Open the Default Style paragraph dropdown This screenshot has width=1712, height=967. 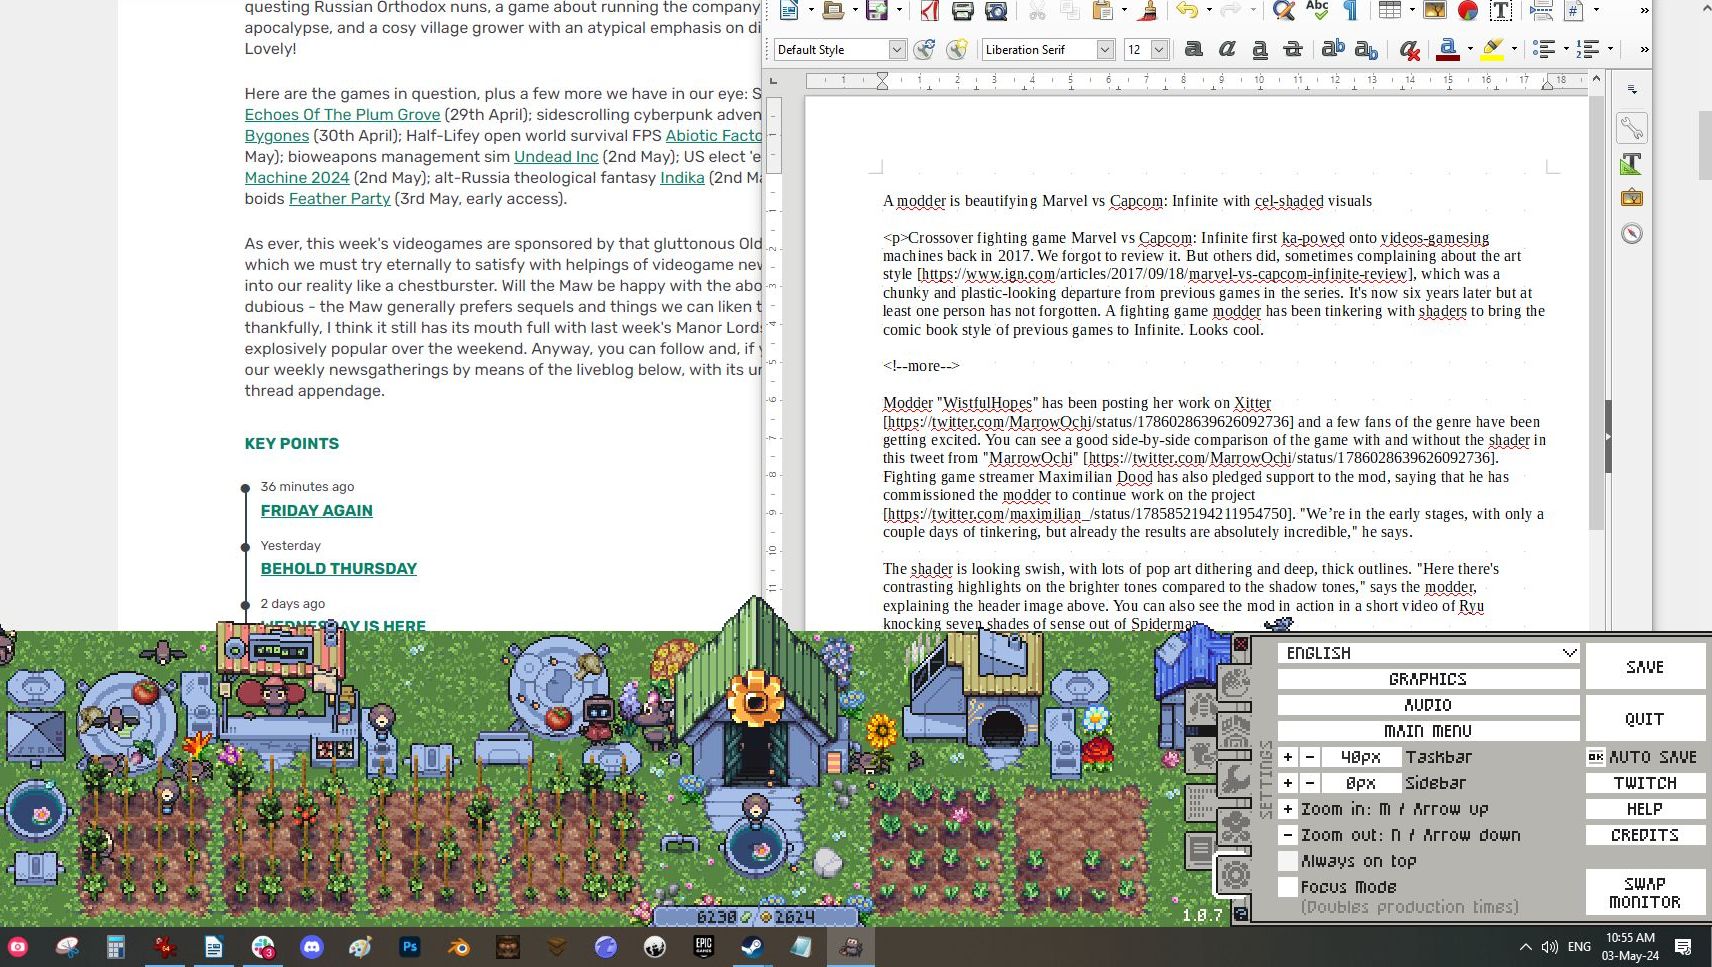pos(897,49)
